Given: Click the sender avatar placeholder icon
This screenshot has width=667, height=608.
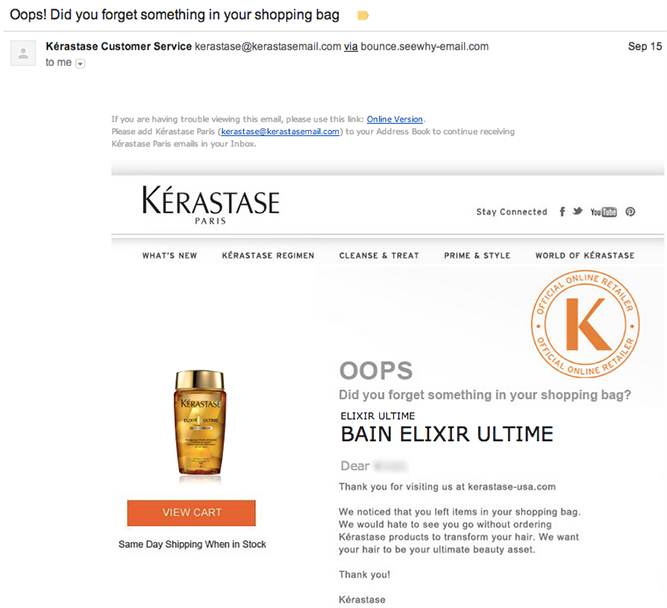Looking at the screenshot, I should click(x=23, y=53).
